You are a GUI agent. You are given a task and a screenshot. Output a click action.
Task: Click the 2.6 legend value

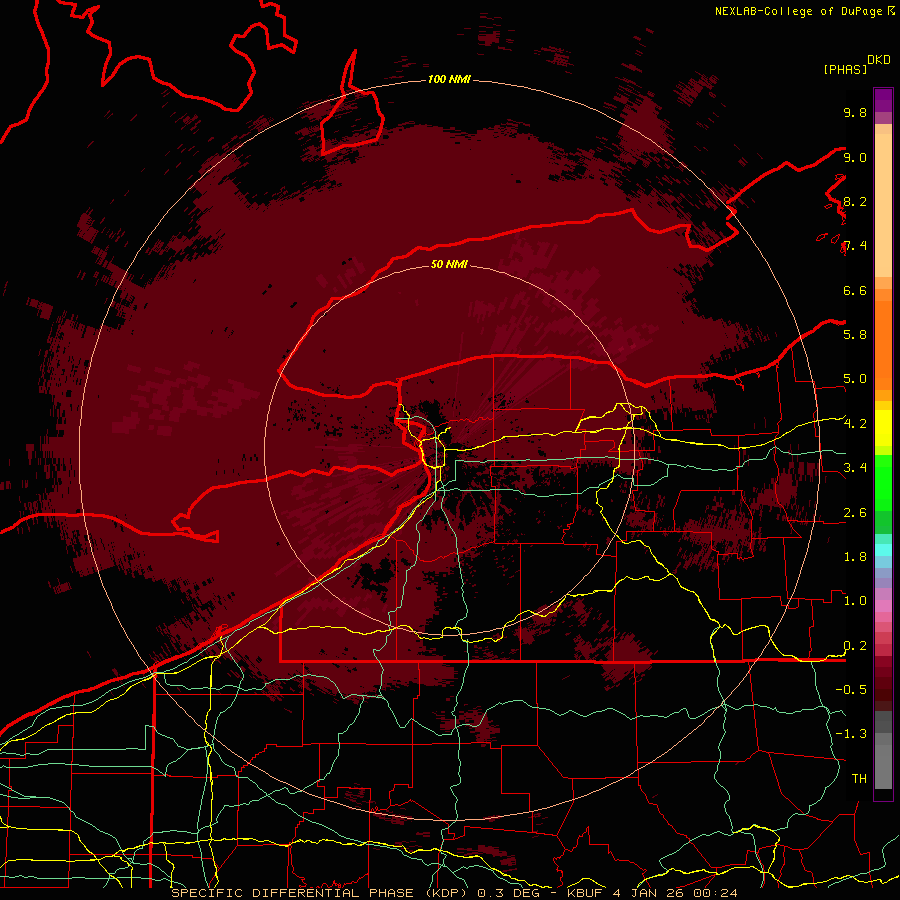tap(855, 513)
